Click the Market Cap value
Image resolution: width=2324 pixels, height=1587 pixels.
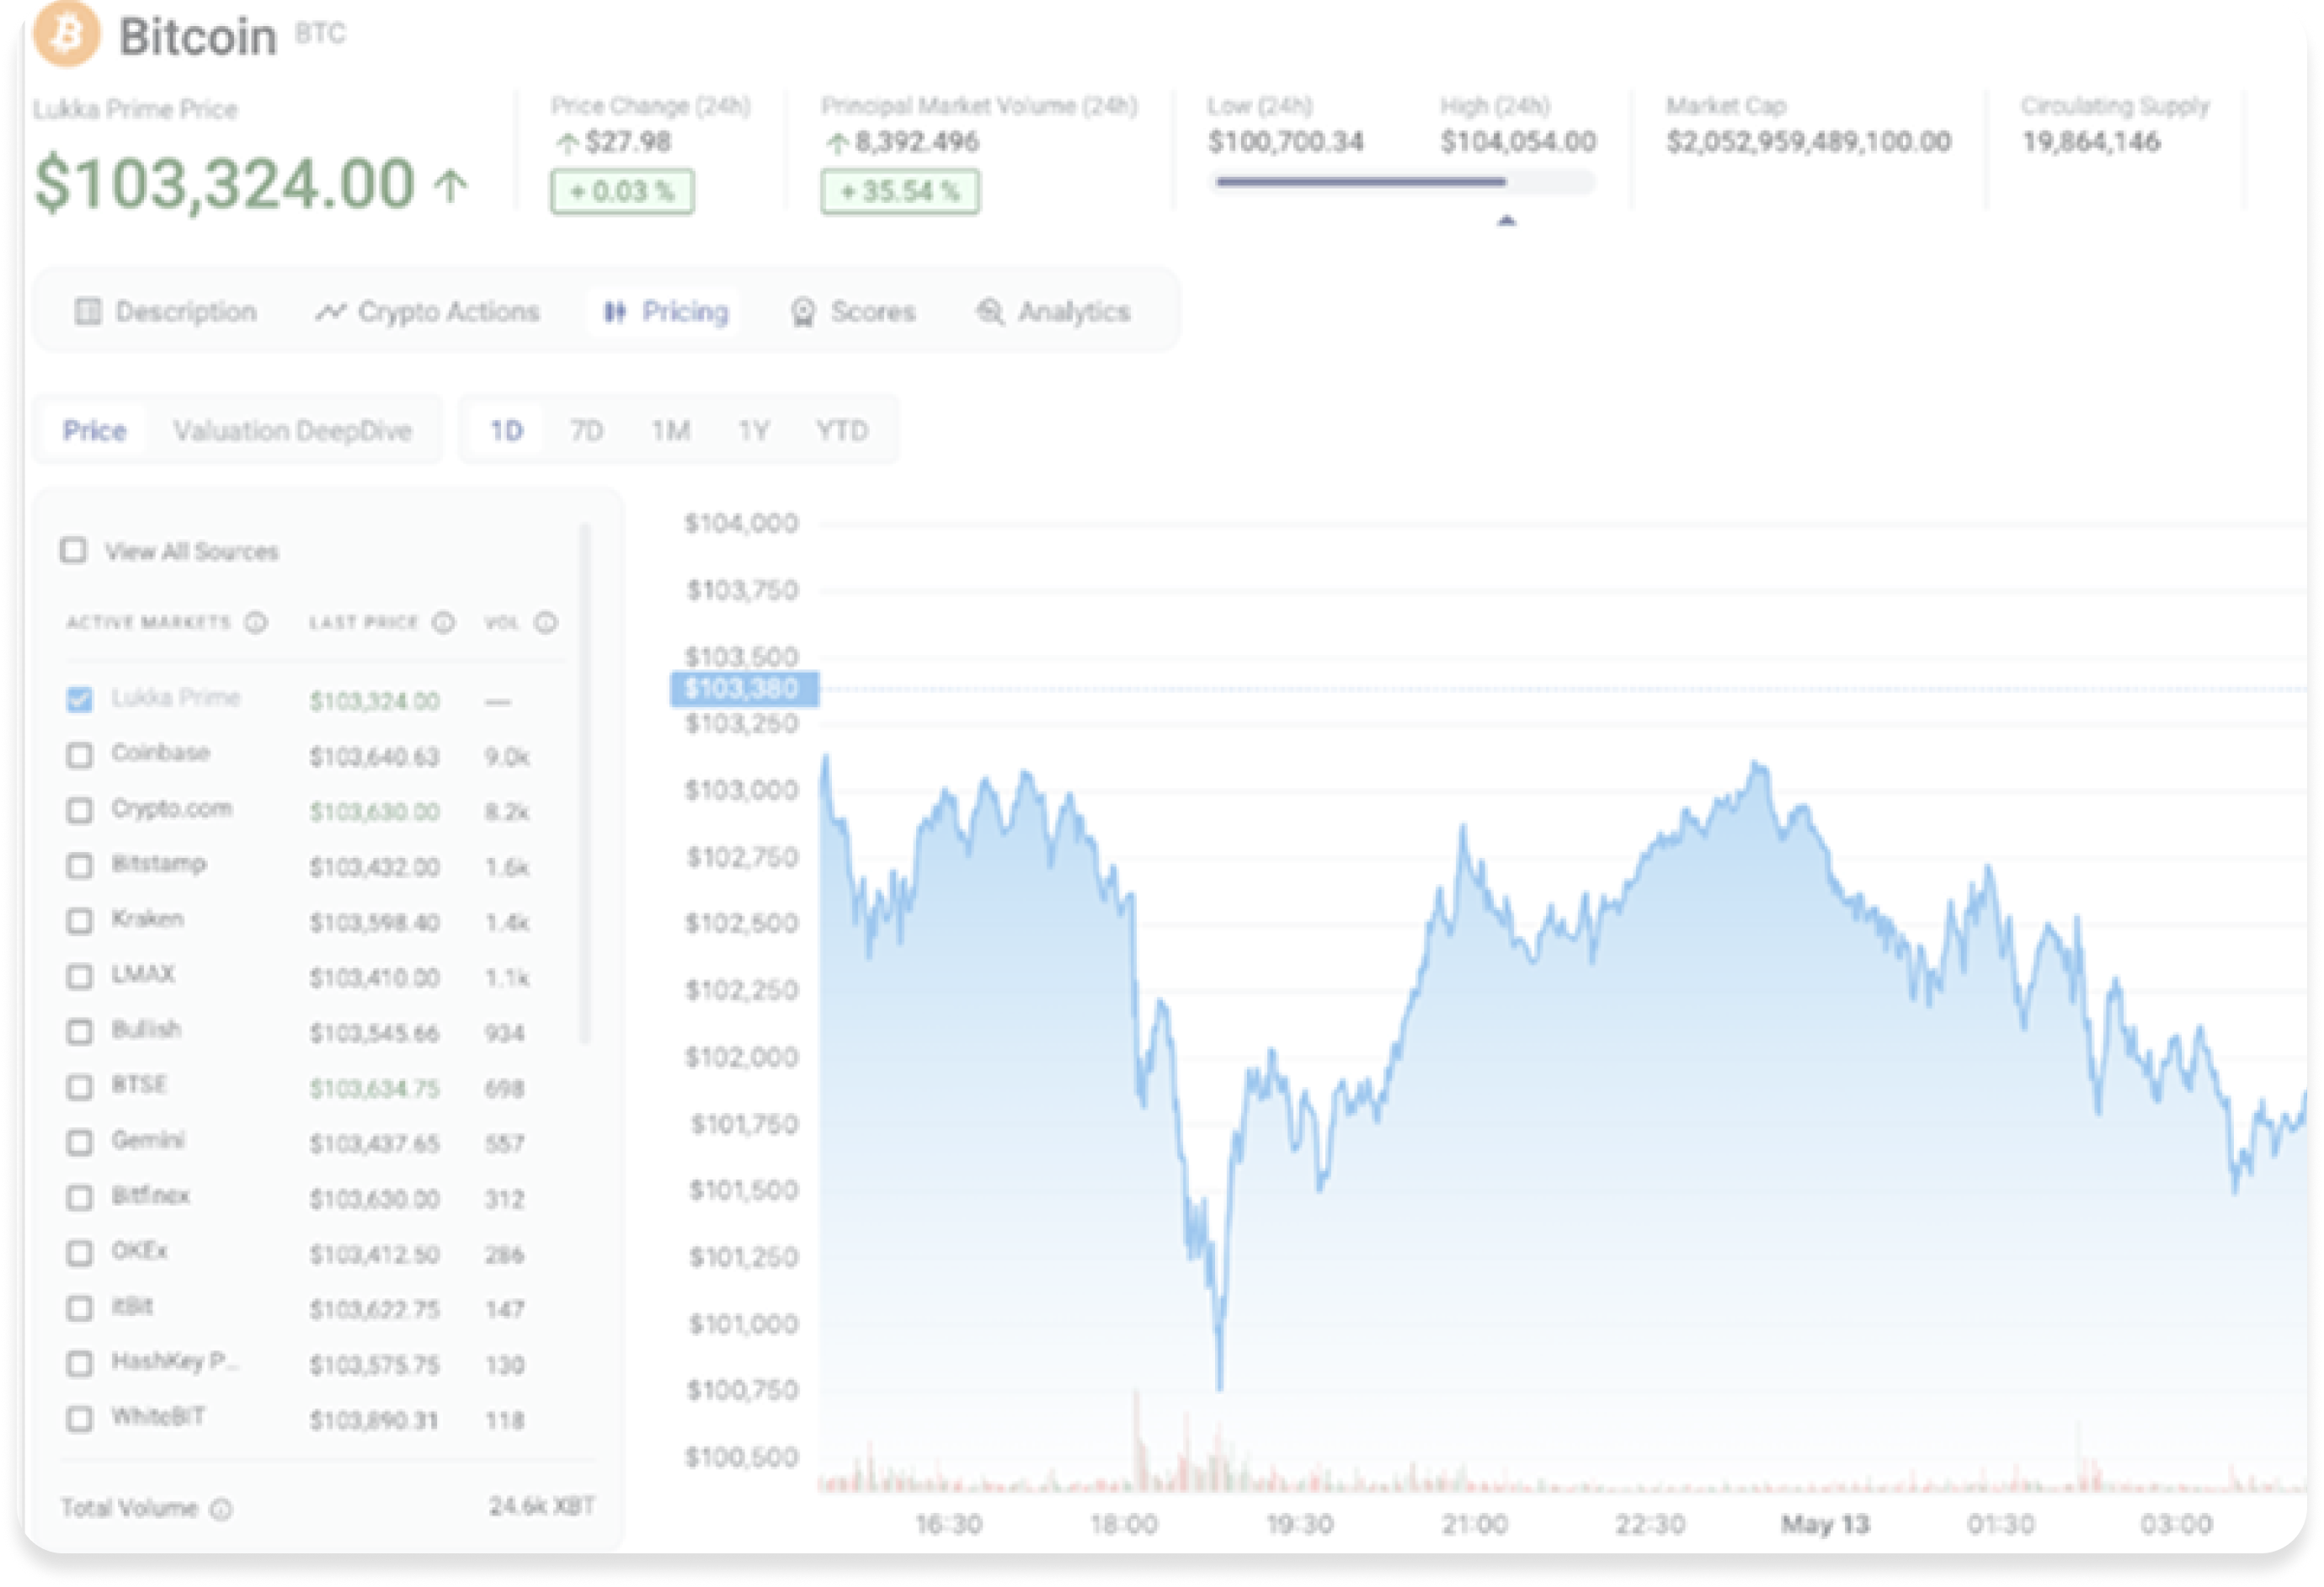(1808, 142)
